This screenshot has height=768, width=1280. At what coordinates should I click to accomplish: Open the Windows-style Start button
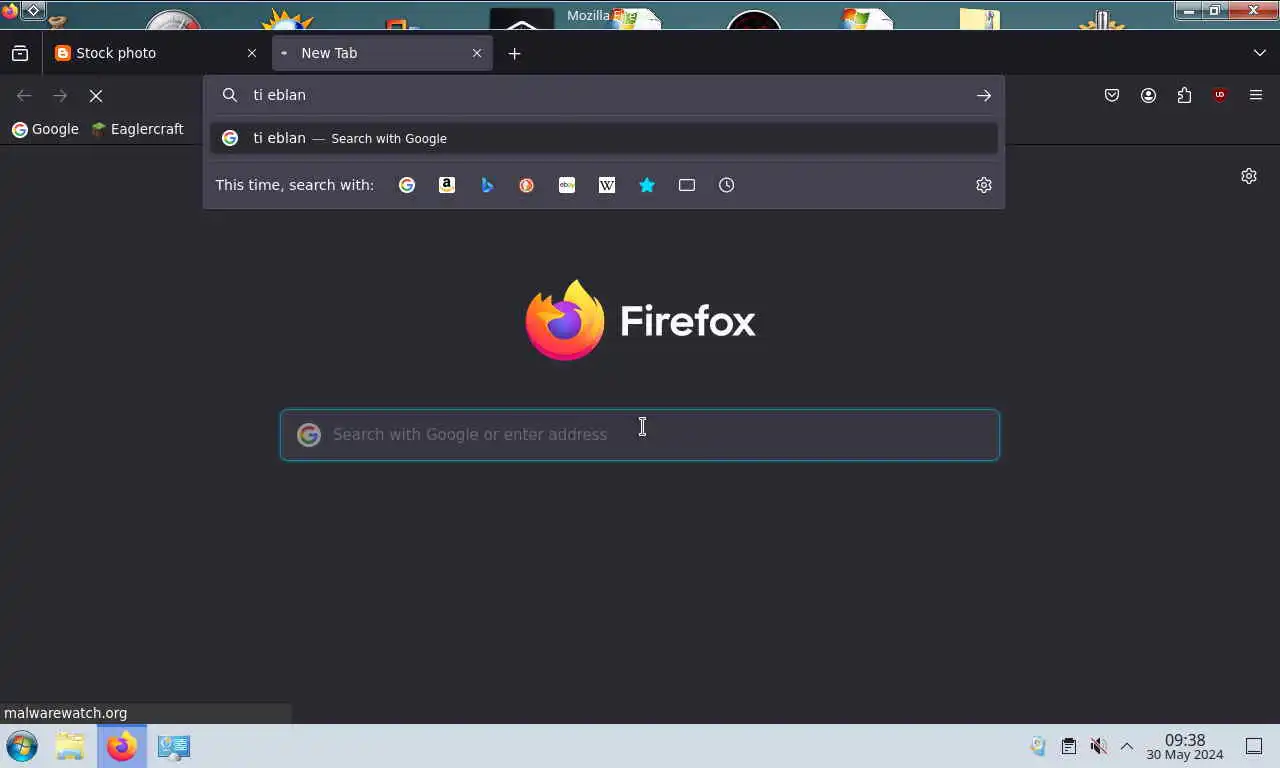pos(22,746)
